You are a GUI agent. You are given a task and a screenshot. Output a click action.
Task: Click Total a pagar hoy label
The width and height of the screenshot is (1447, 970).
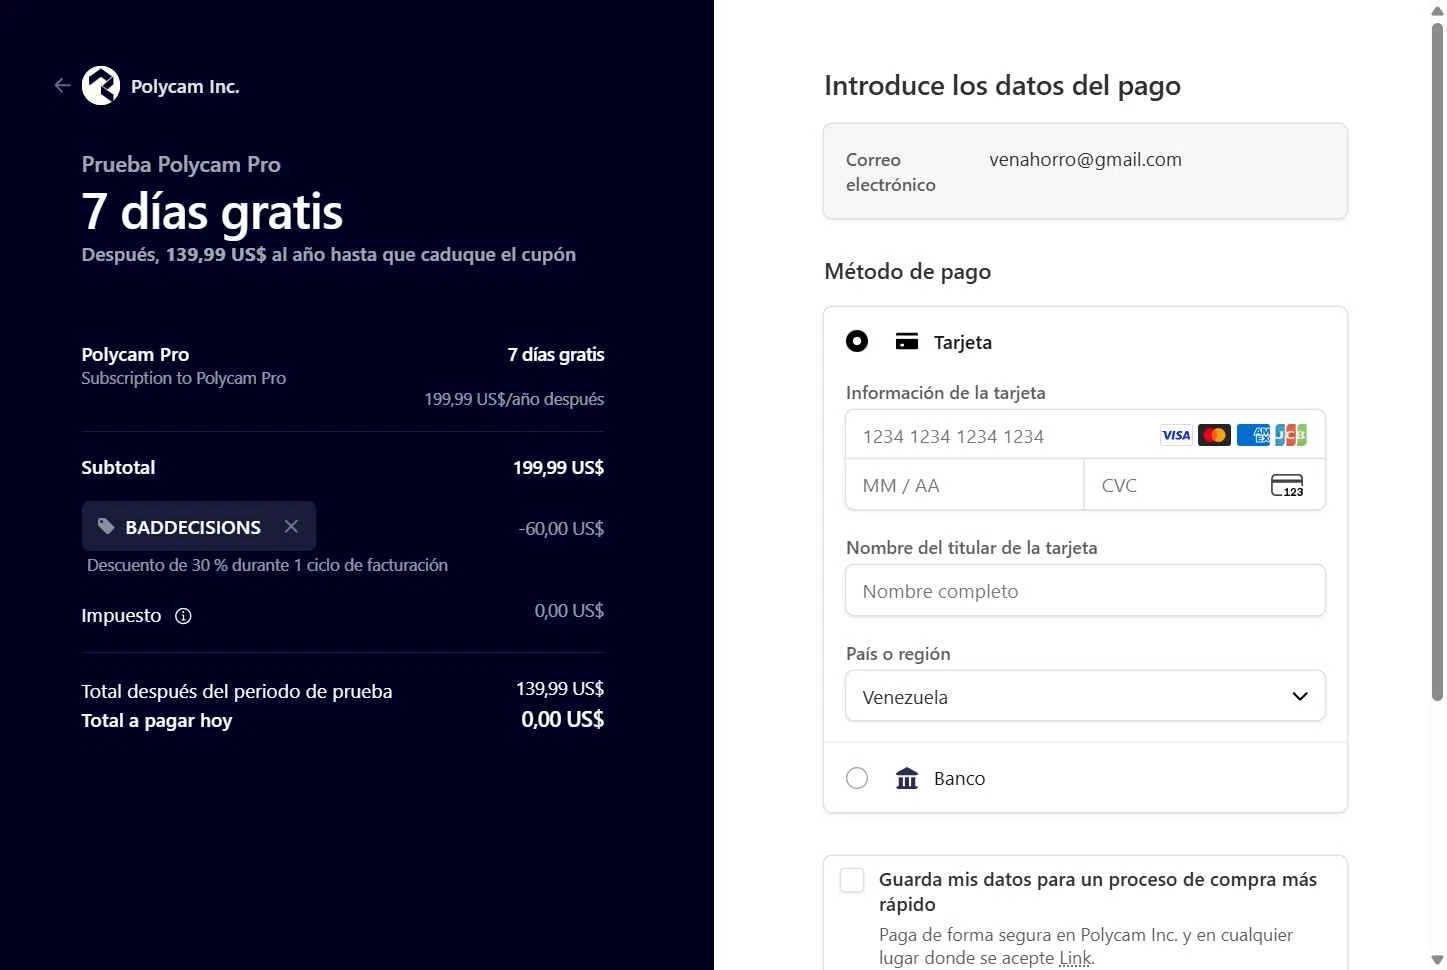click(157, 720)
